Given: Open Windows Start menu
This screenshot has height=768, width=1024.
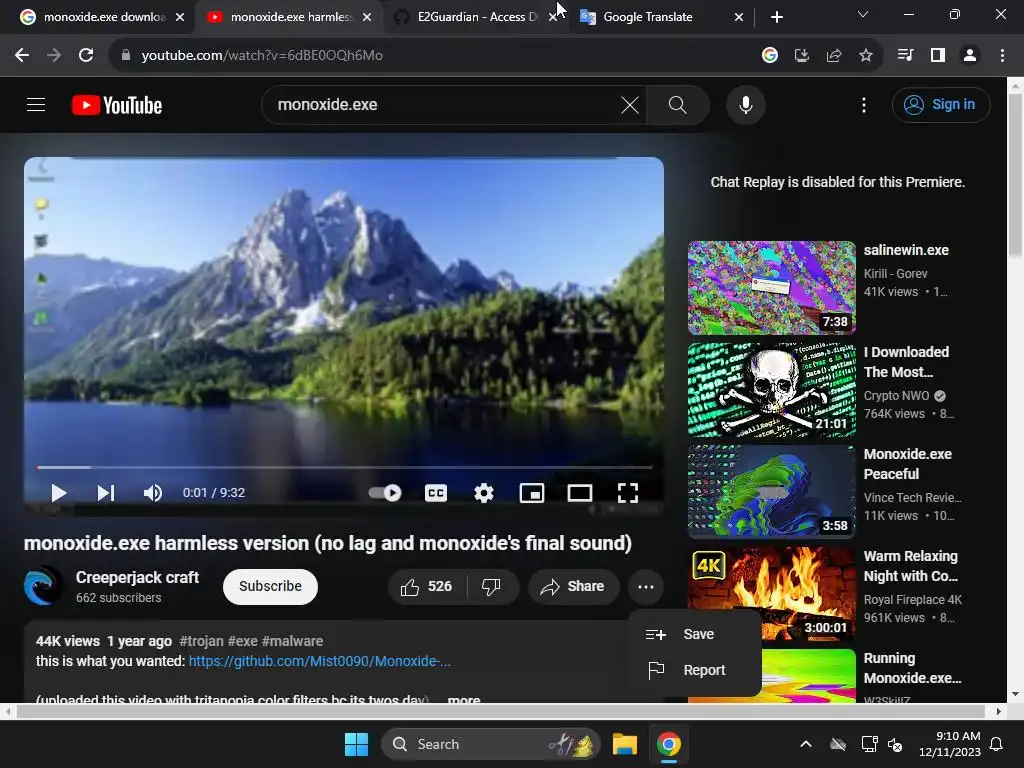Looking at the screenshot, I should coord(357,744).
